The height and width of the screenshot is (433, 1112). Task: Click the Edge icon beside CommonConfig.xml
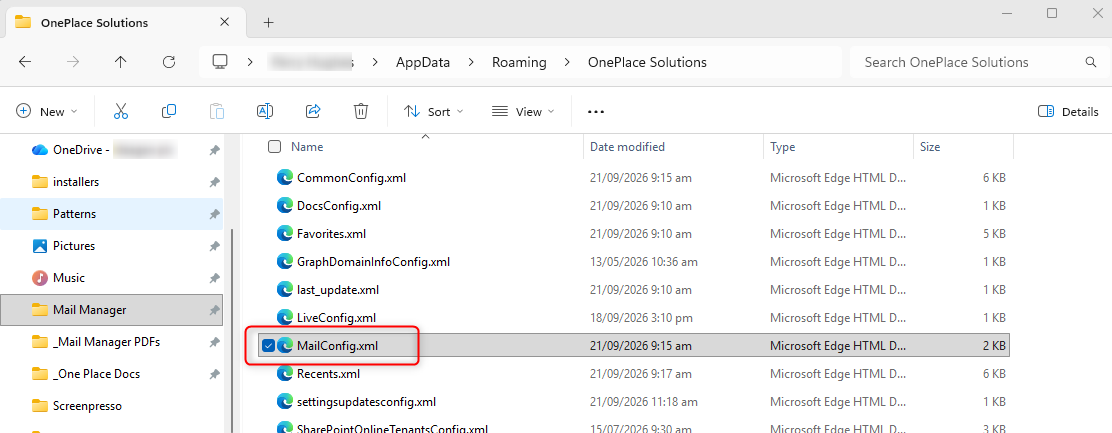click(x=285, y=178)
